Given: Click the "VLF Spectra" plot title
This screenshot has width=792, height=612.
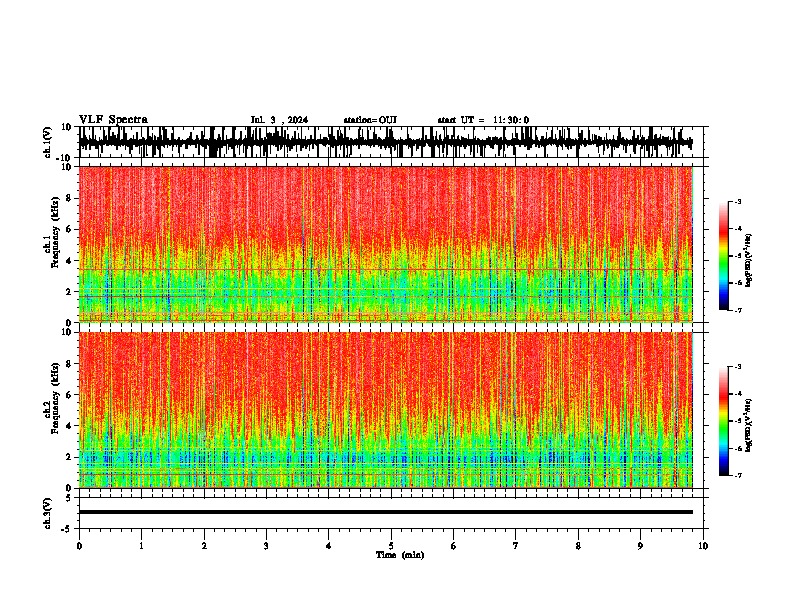Looking at the screenshot, I should pyautogui.click(x=113, y=120).
